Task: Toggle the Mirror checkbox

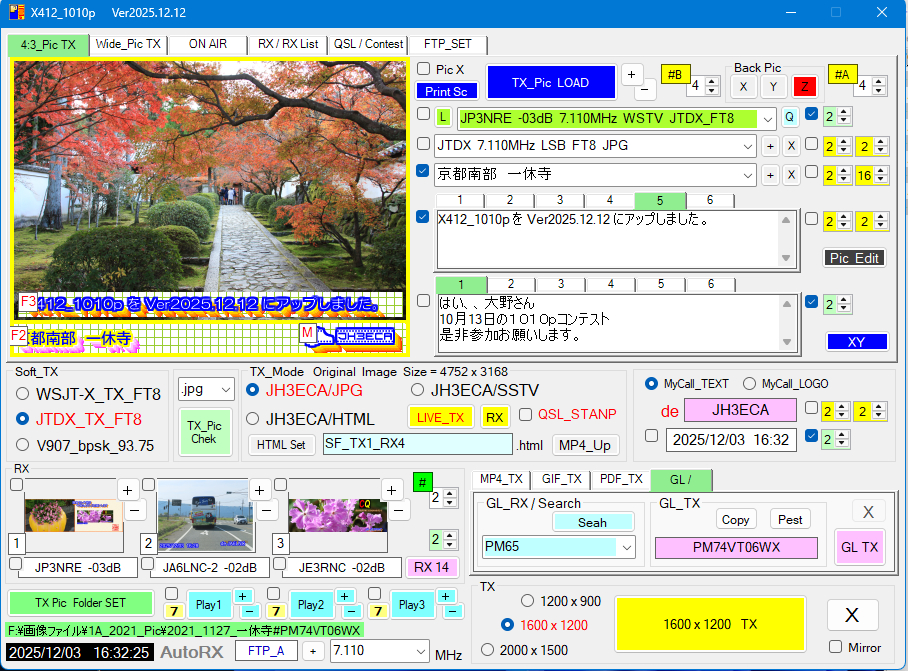Action: pyautogui.click(x=836, y=647)
